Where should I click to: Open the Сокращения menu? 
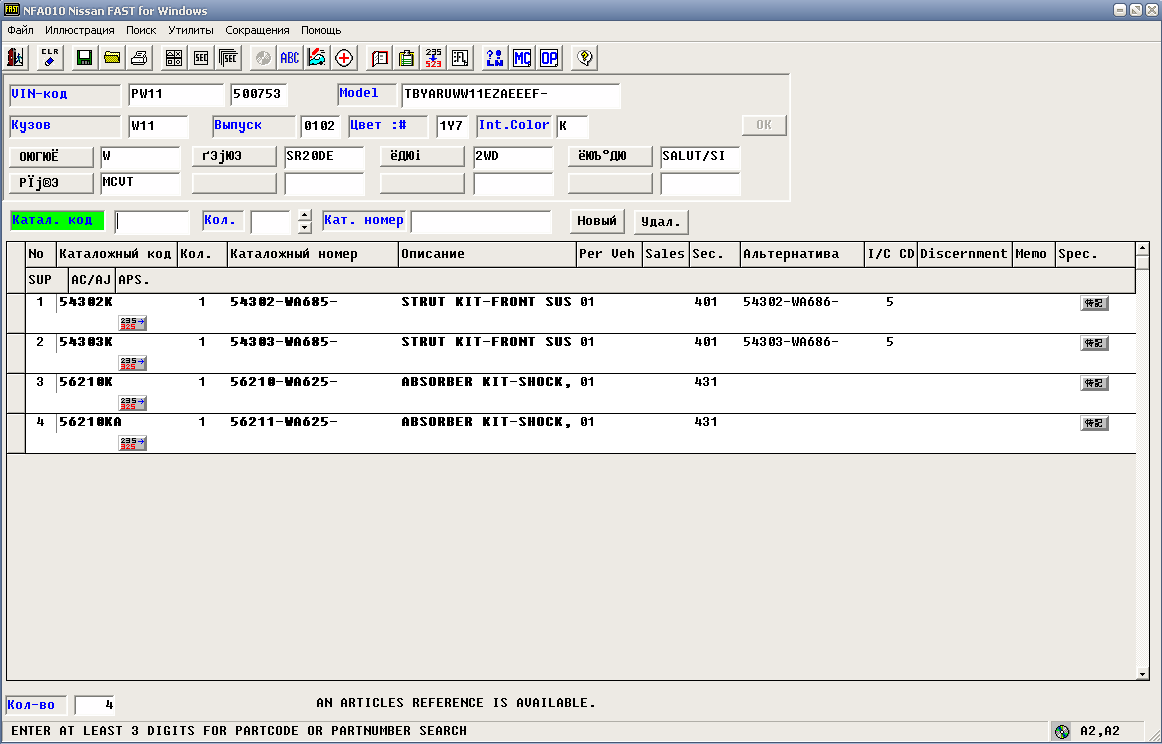point(257,30)
